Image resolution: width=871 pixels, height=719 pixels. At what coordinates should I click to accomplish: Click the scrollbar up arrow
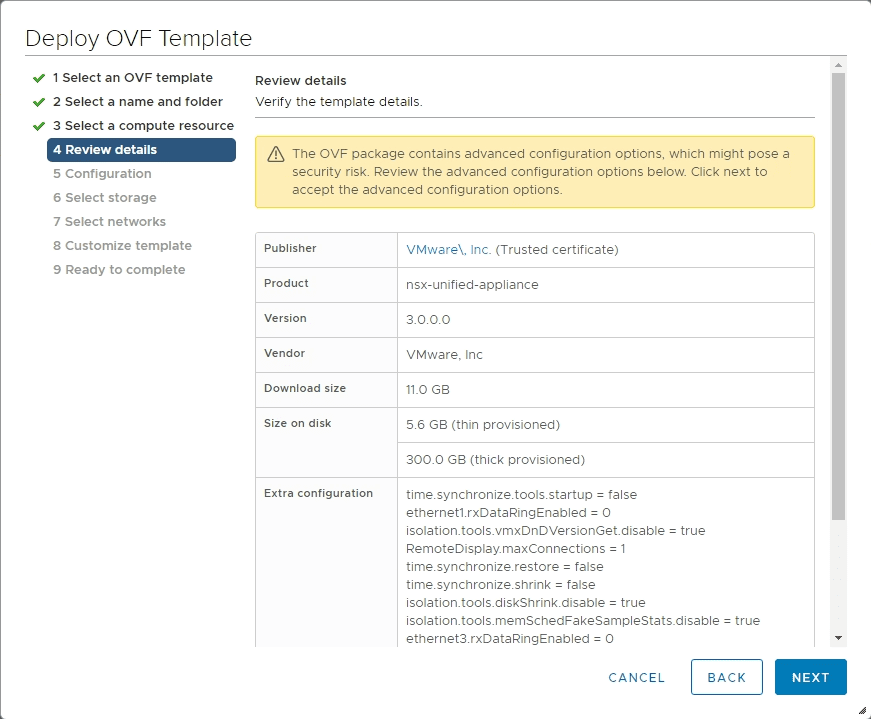click(x=838, y=66)
